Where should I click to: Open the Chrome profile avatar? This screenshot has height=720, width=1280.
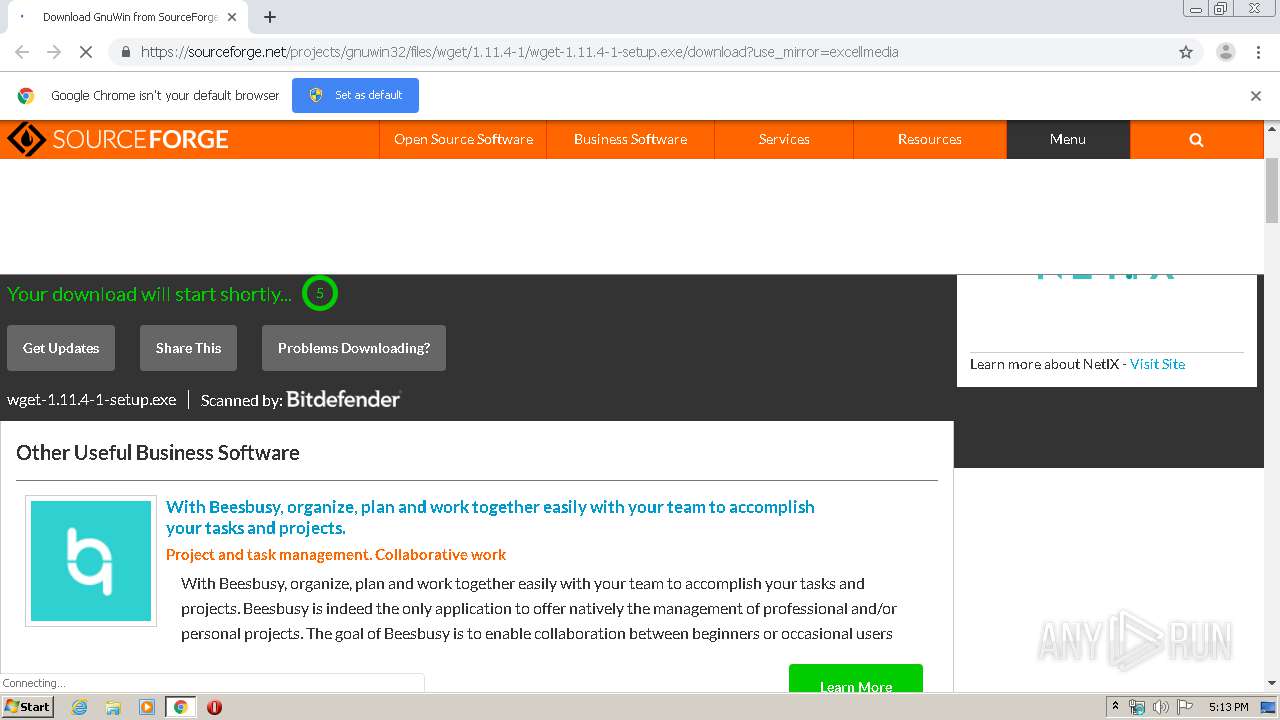pyautogui.click(x=1225, y=52)
